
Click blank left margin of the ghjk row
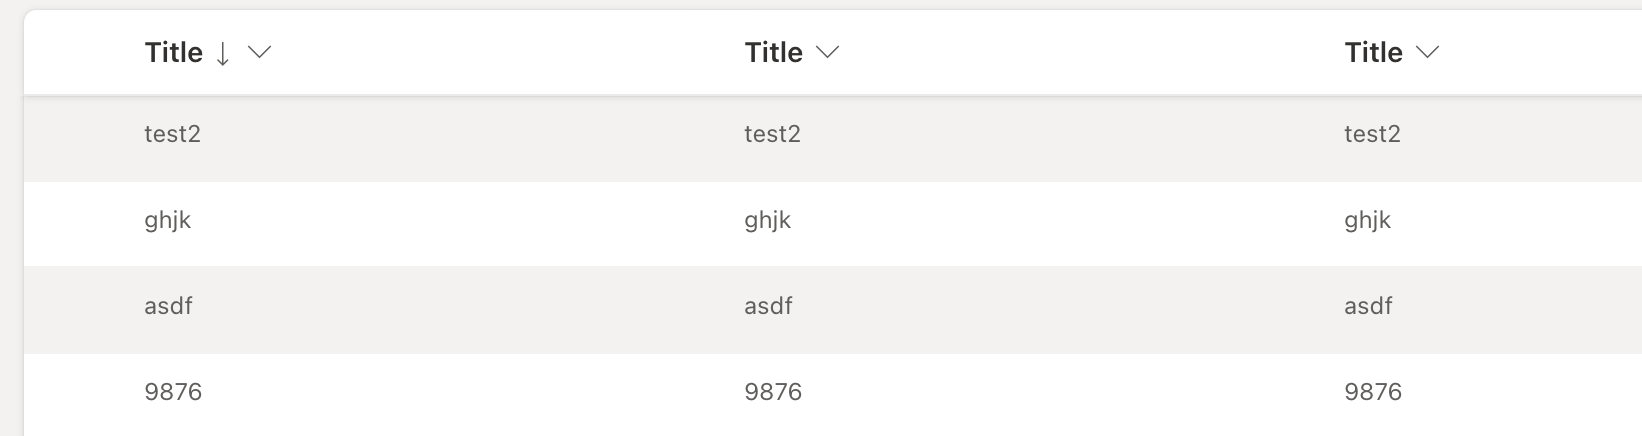84,224
